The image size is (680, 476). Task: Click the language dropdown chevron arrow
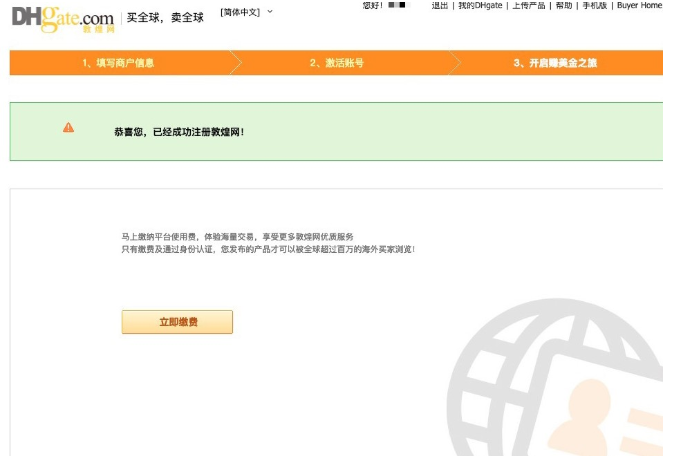[x=270, y=12]
